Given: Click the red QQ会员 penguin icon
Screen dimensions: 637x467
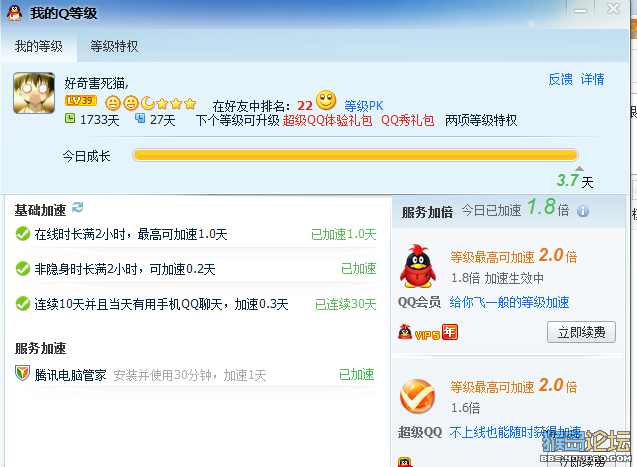Looking at the screenshot, I should [x=418, y=266].
